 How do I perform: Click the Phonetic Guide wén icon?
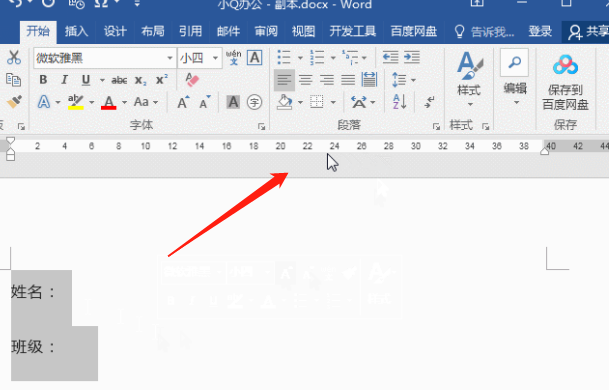coord(233,57)
